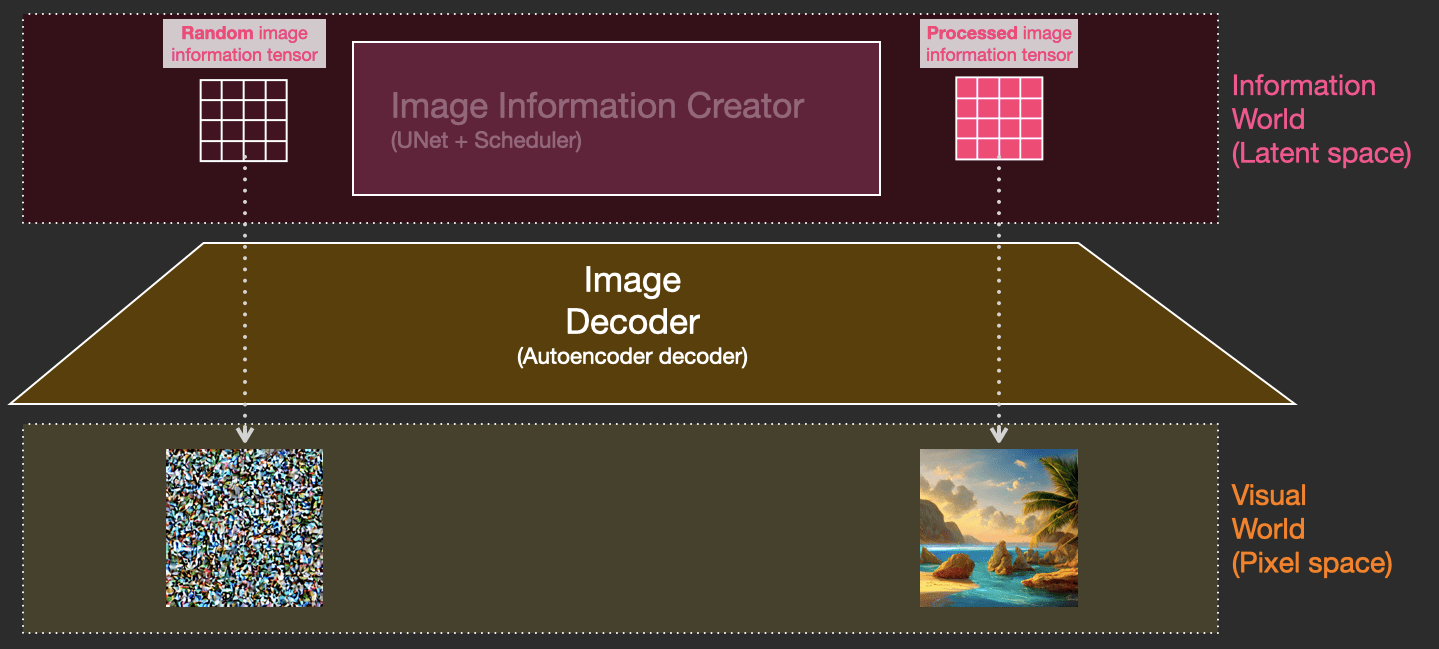The width and height of the screenshot is (1439, 649).
Task: Click the Image Decoder trapezoid shape
Action: pyautogui.click(x=630, y=320)
